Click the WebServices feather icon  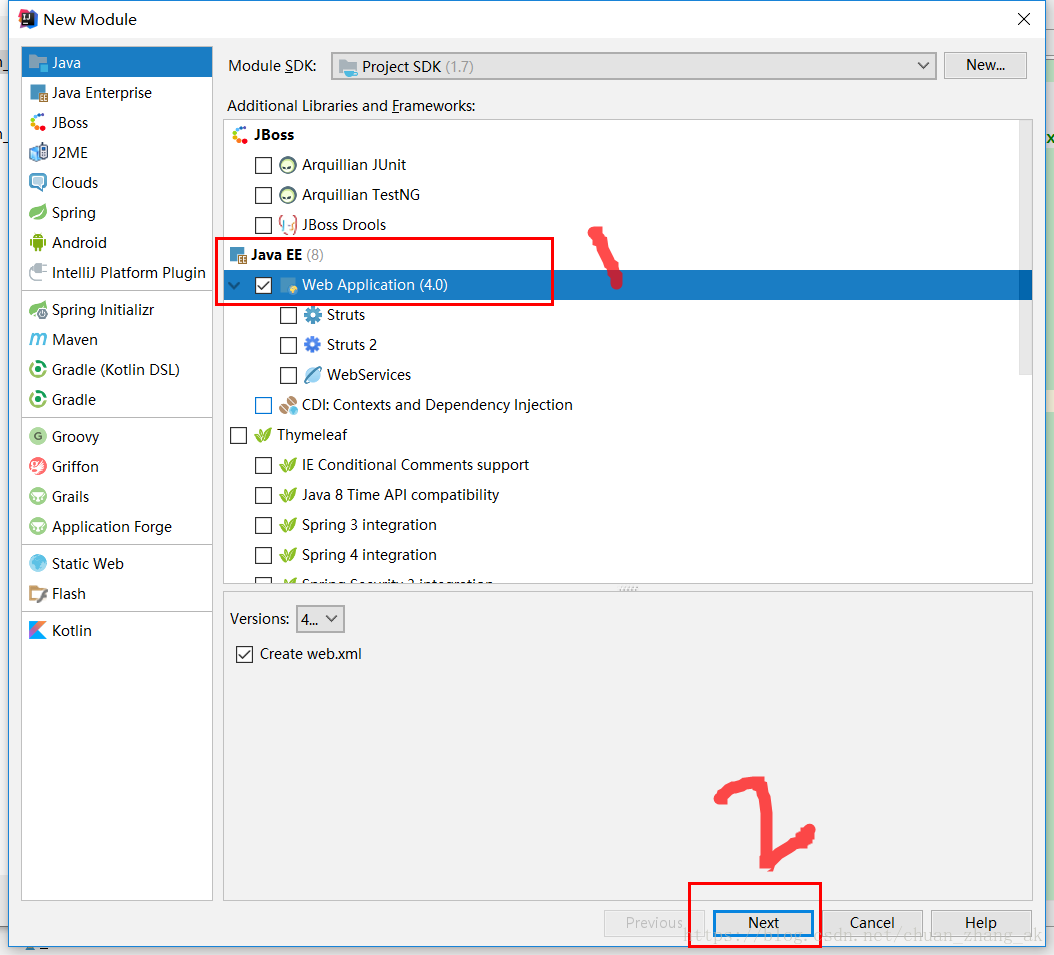(313, 375)
